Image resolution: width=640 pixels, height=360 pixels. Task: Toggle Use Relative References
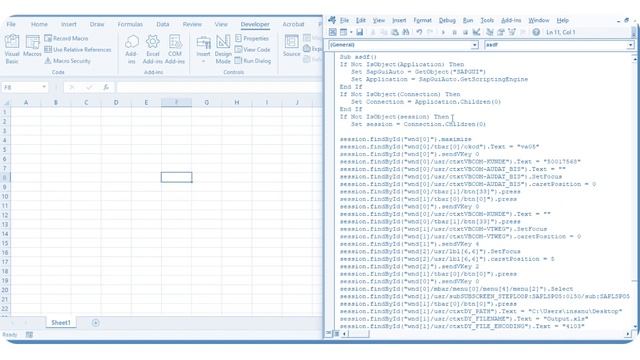pos(78,50)
